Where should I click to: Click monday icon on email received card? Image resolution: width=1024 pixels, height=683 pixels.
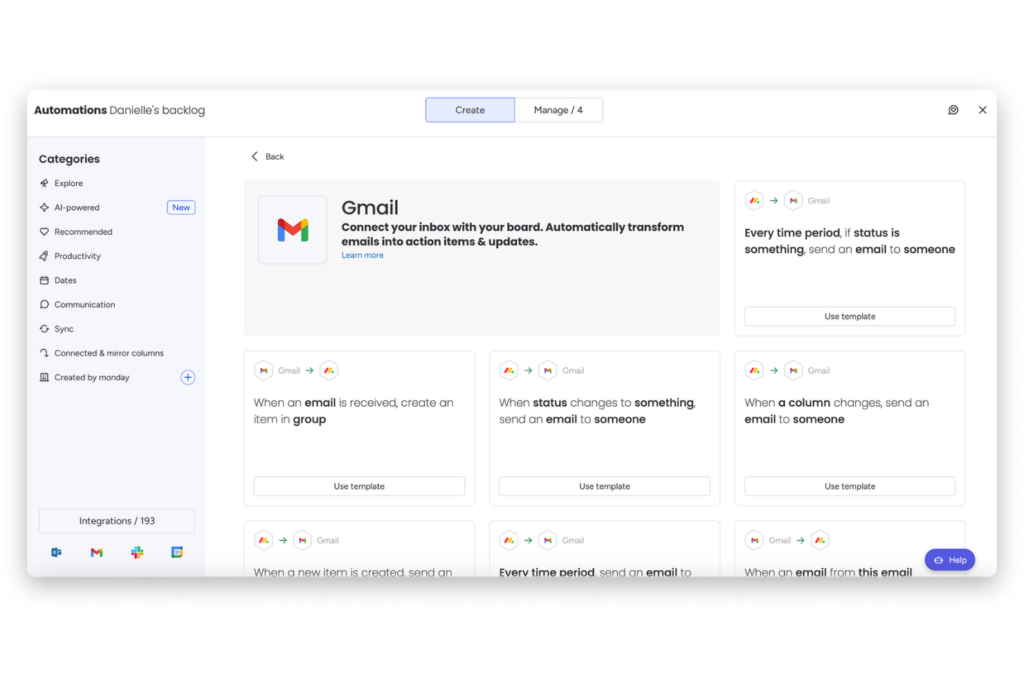(329, 371)
